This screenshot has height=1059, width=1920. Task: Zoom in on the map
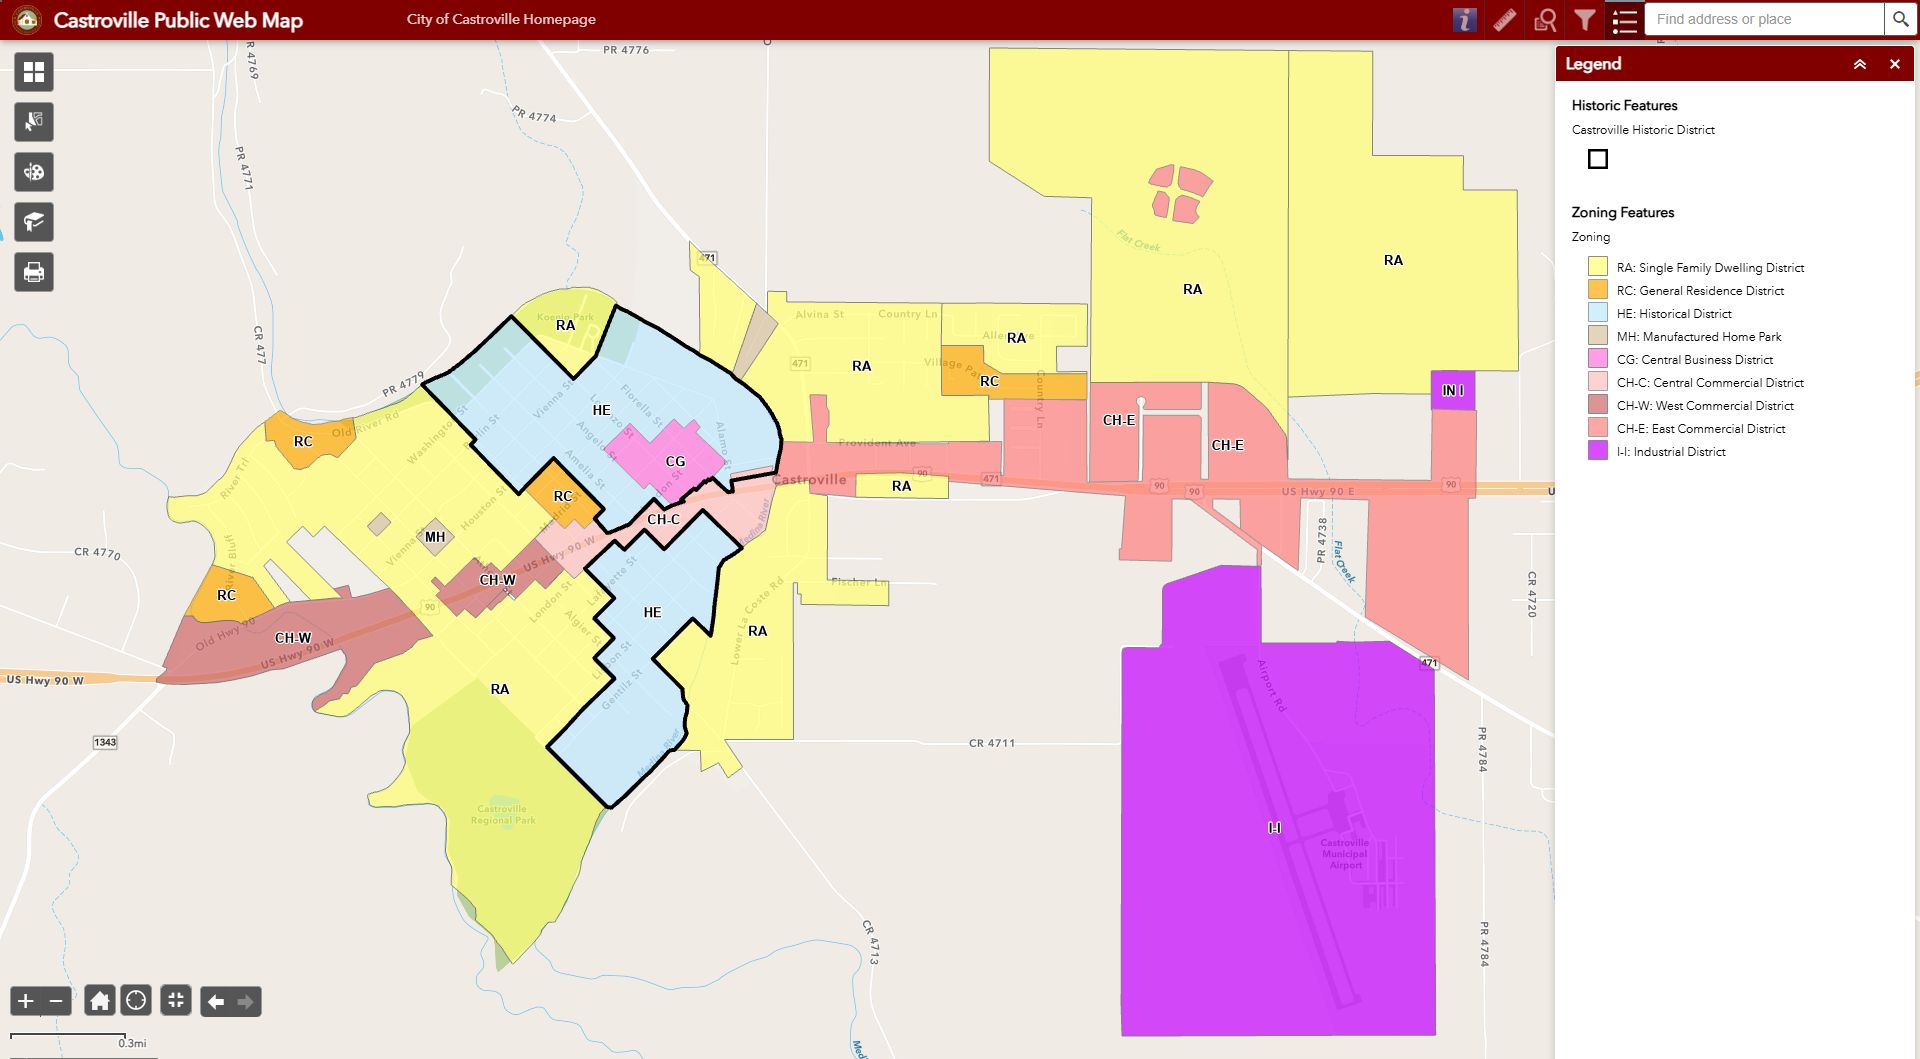(26, 1000)
